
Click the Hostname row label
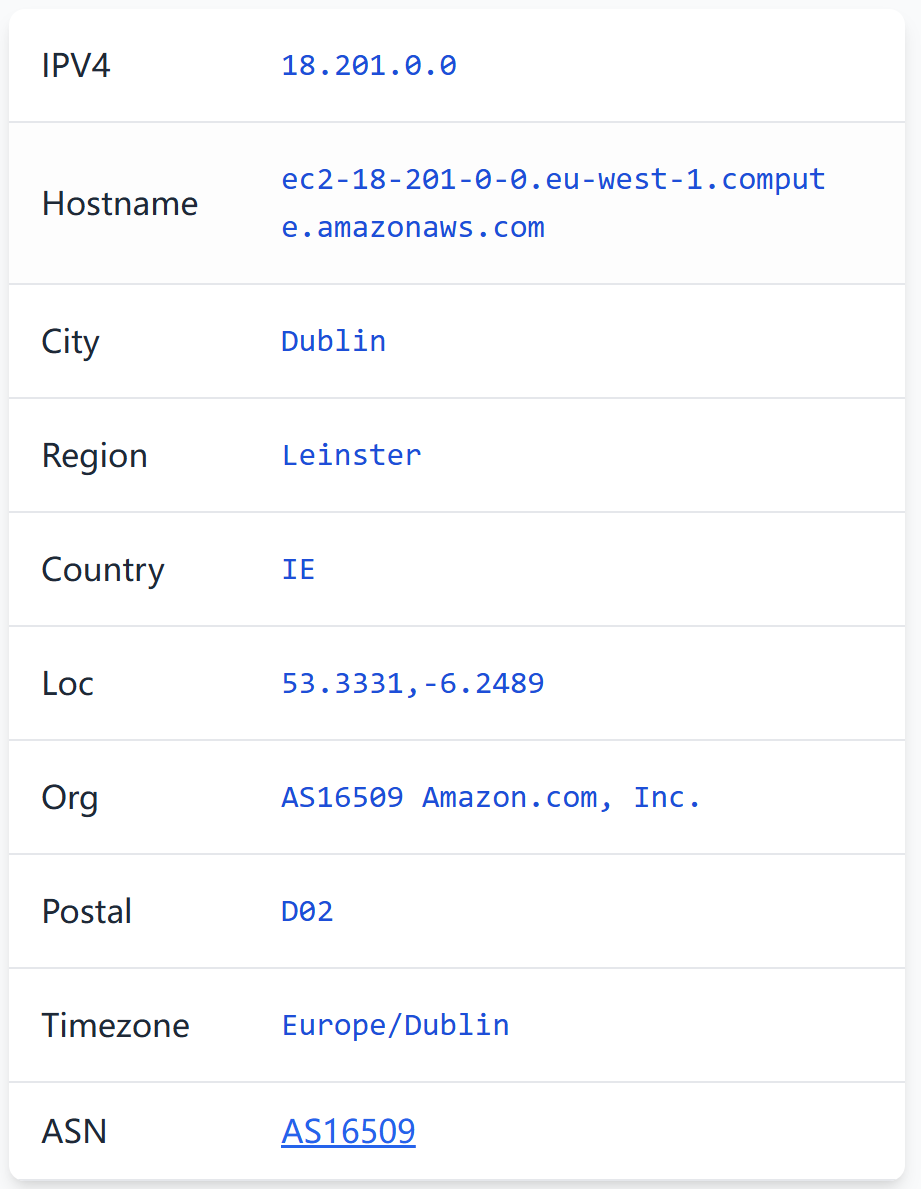click(x=120, y=204)
